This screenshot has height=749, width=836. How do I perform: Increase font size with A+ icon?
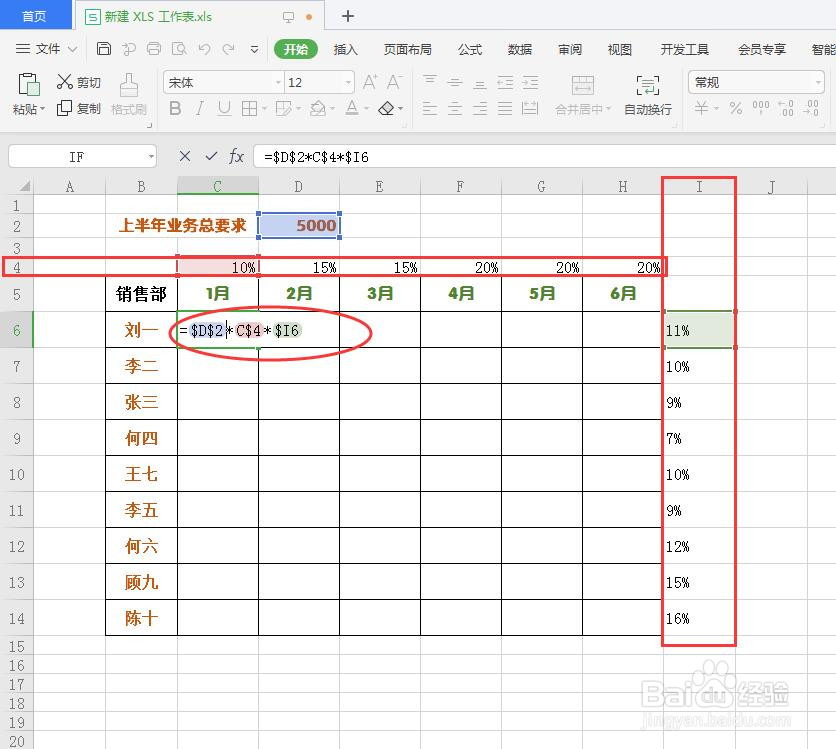click(x=370, y=82)
